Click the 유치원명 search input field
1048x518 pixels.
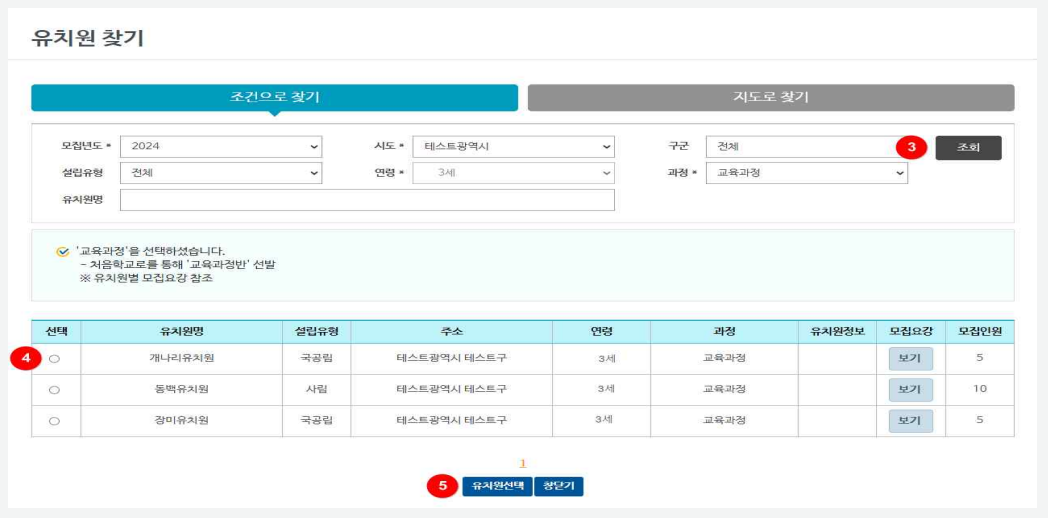coord(367,200)
